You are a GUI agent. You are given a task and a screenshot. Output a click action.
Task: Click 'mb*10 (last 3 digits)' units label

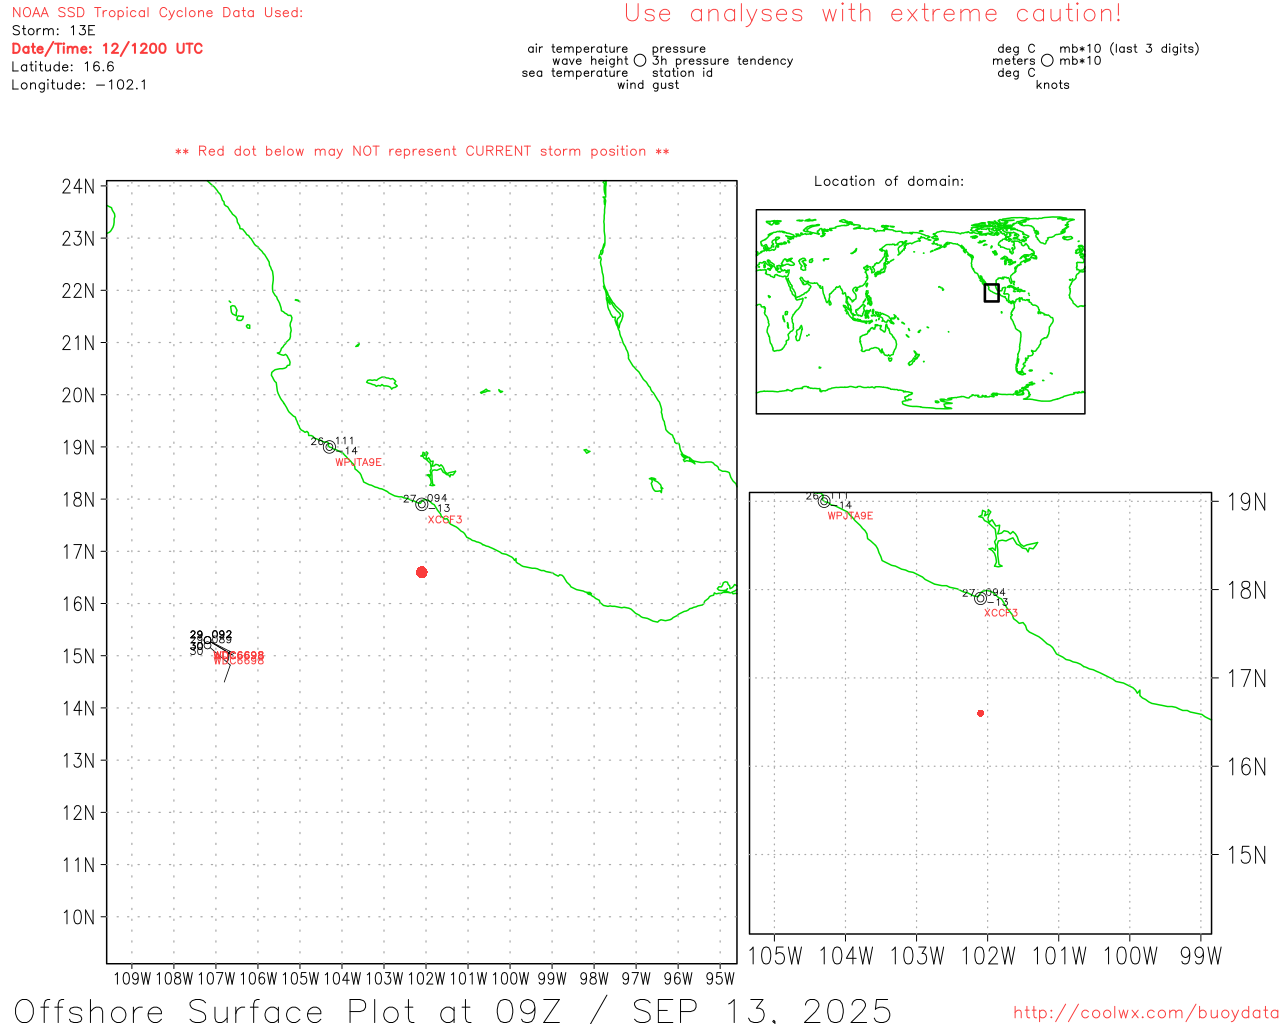coord(1129,49)
